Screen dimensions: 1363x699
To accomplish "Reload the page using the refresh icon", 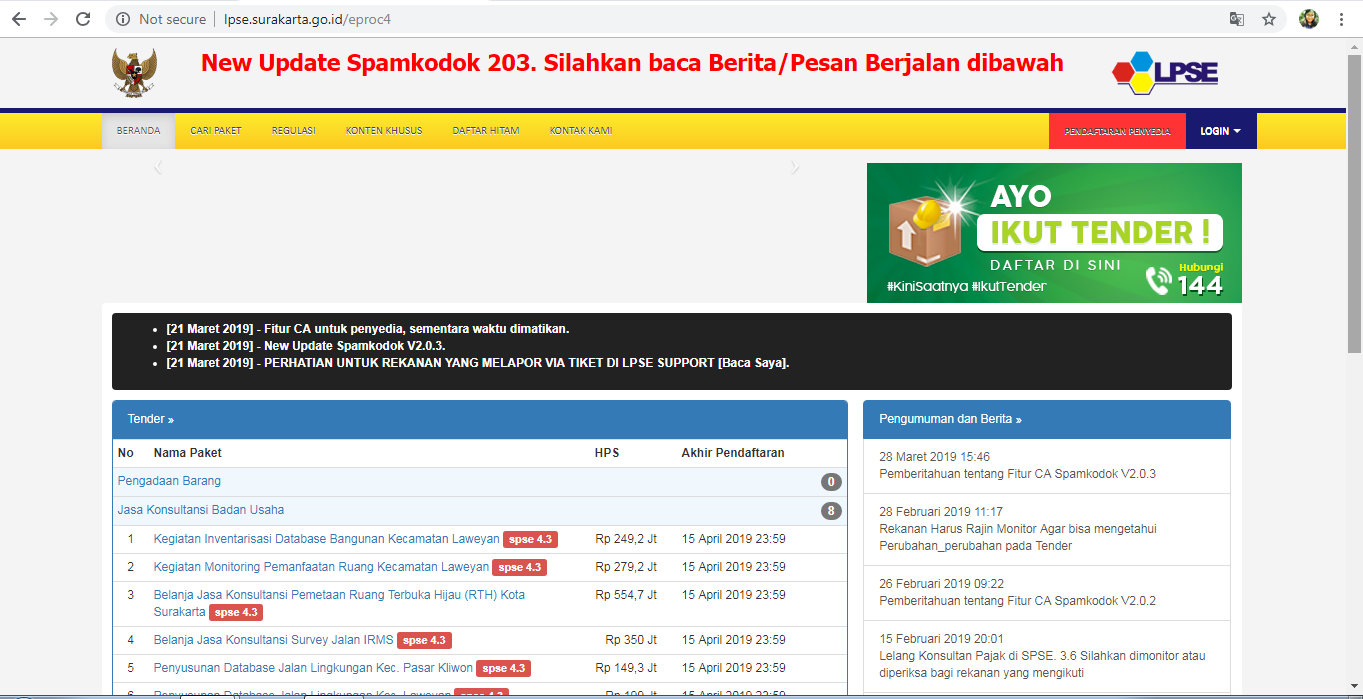I will click(83, 17).
